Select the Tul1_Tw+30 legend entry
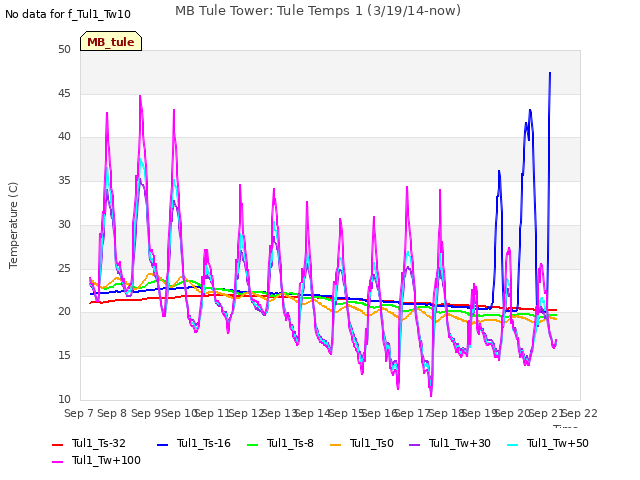Screen dimensions: 640x480 pyautogui.click(x=450, y=443)
